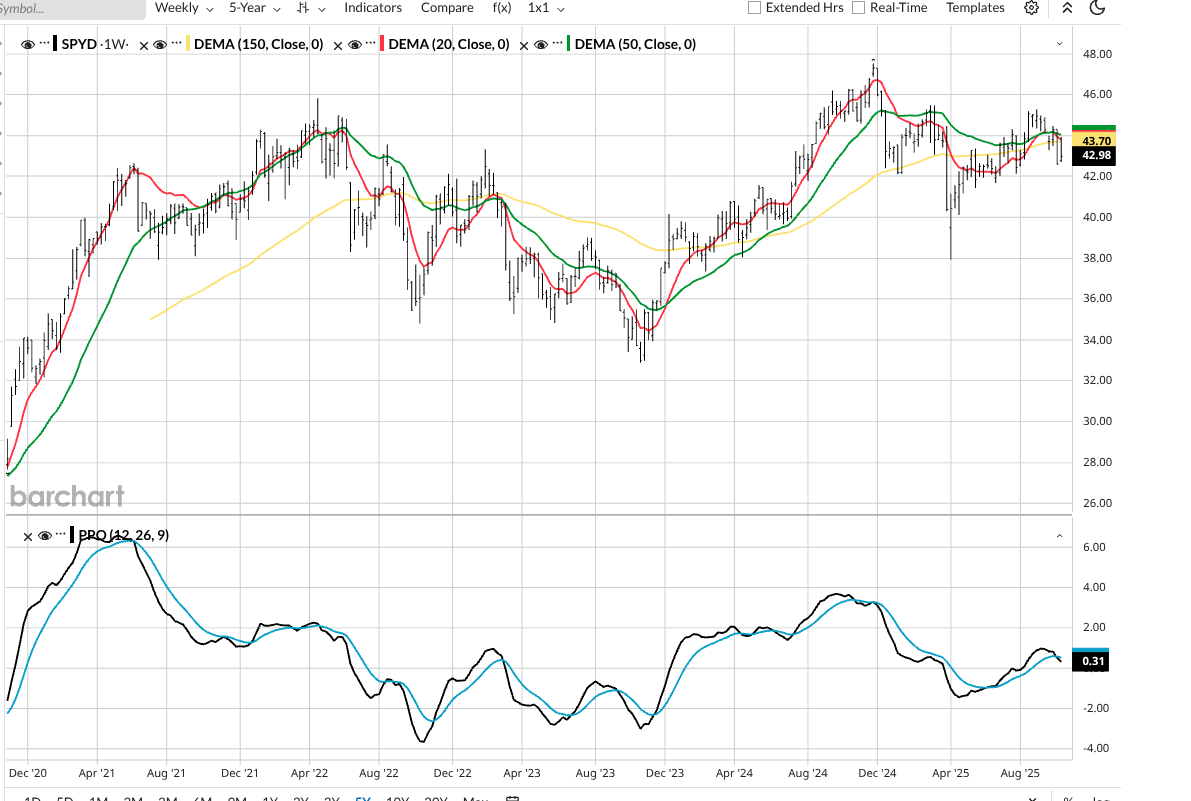Click the 0.31 PPO value marker

pos(1090,661)
